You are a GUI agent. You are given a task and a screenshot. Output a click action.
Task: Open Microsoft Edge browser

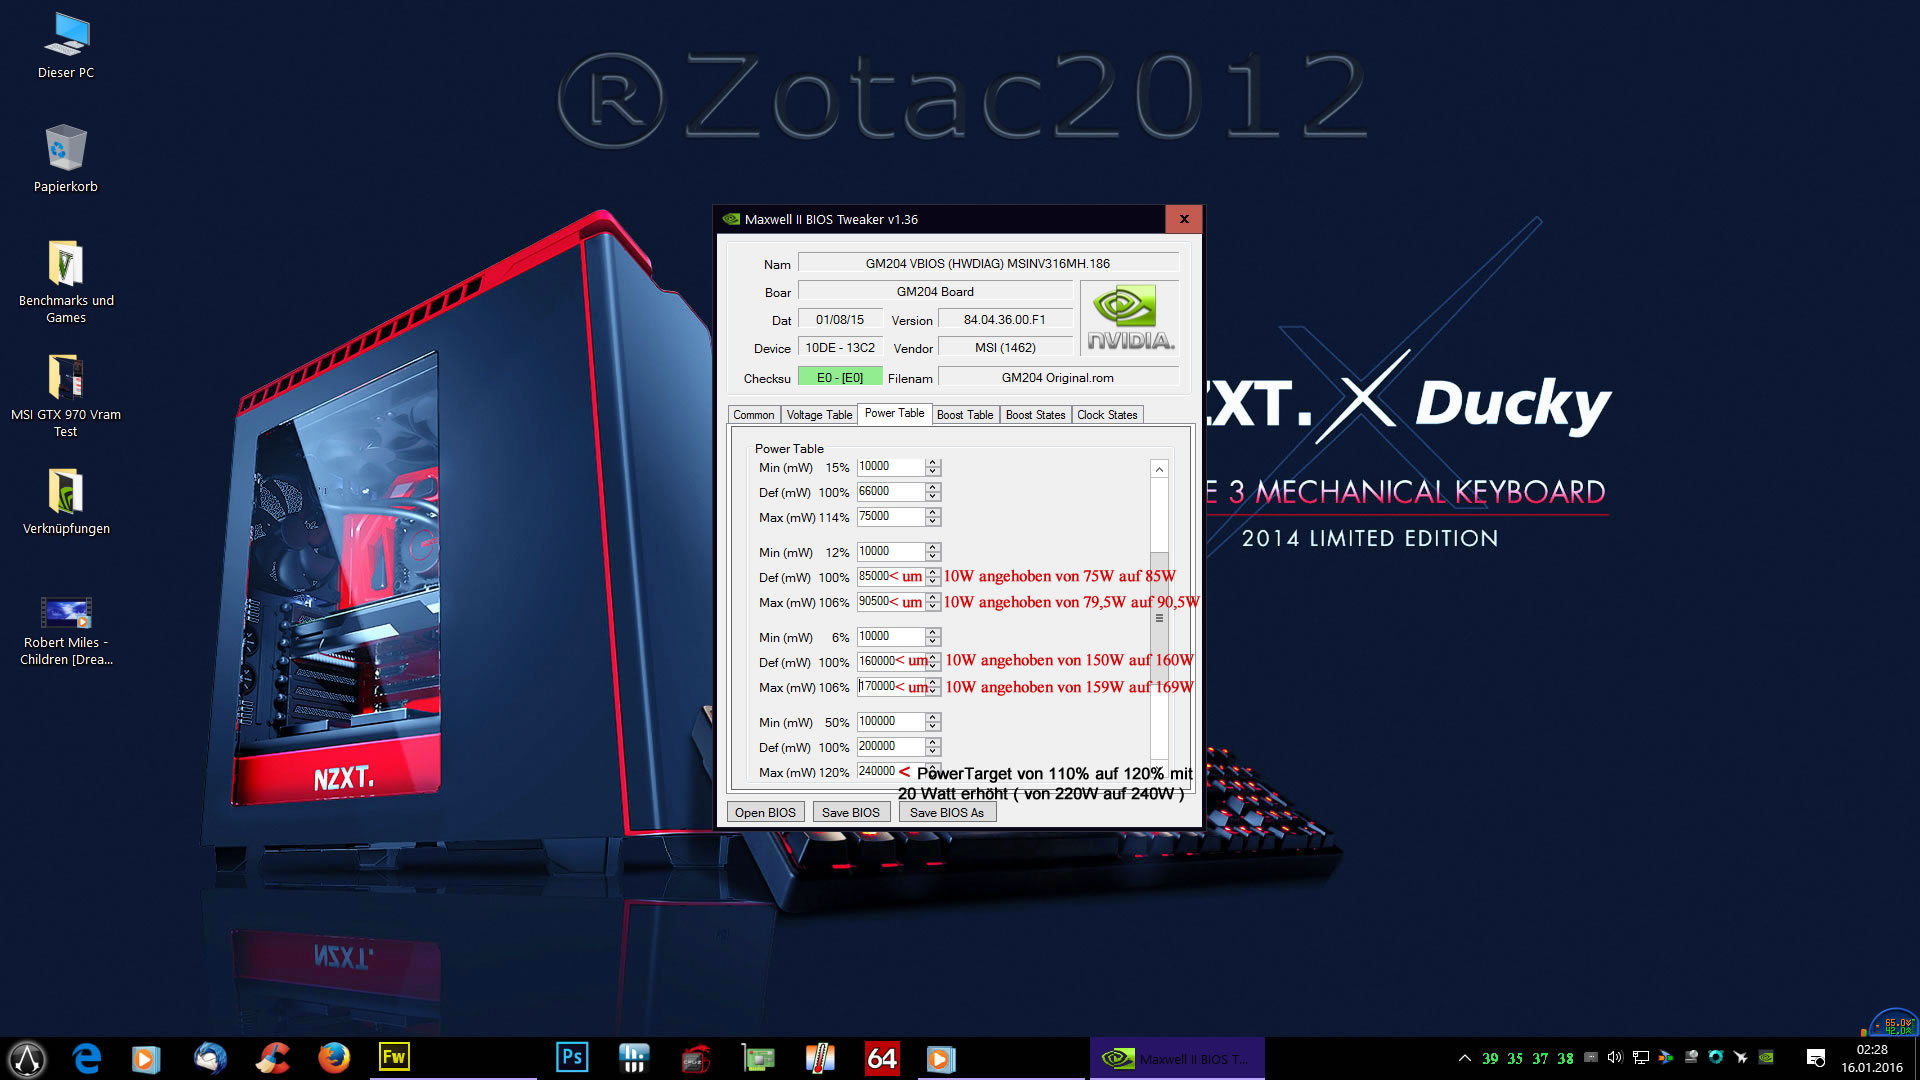pos(87,1058)
